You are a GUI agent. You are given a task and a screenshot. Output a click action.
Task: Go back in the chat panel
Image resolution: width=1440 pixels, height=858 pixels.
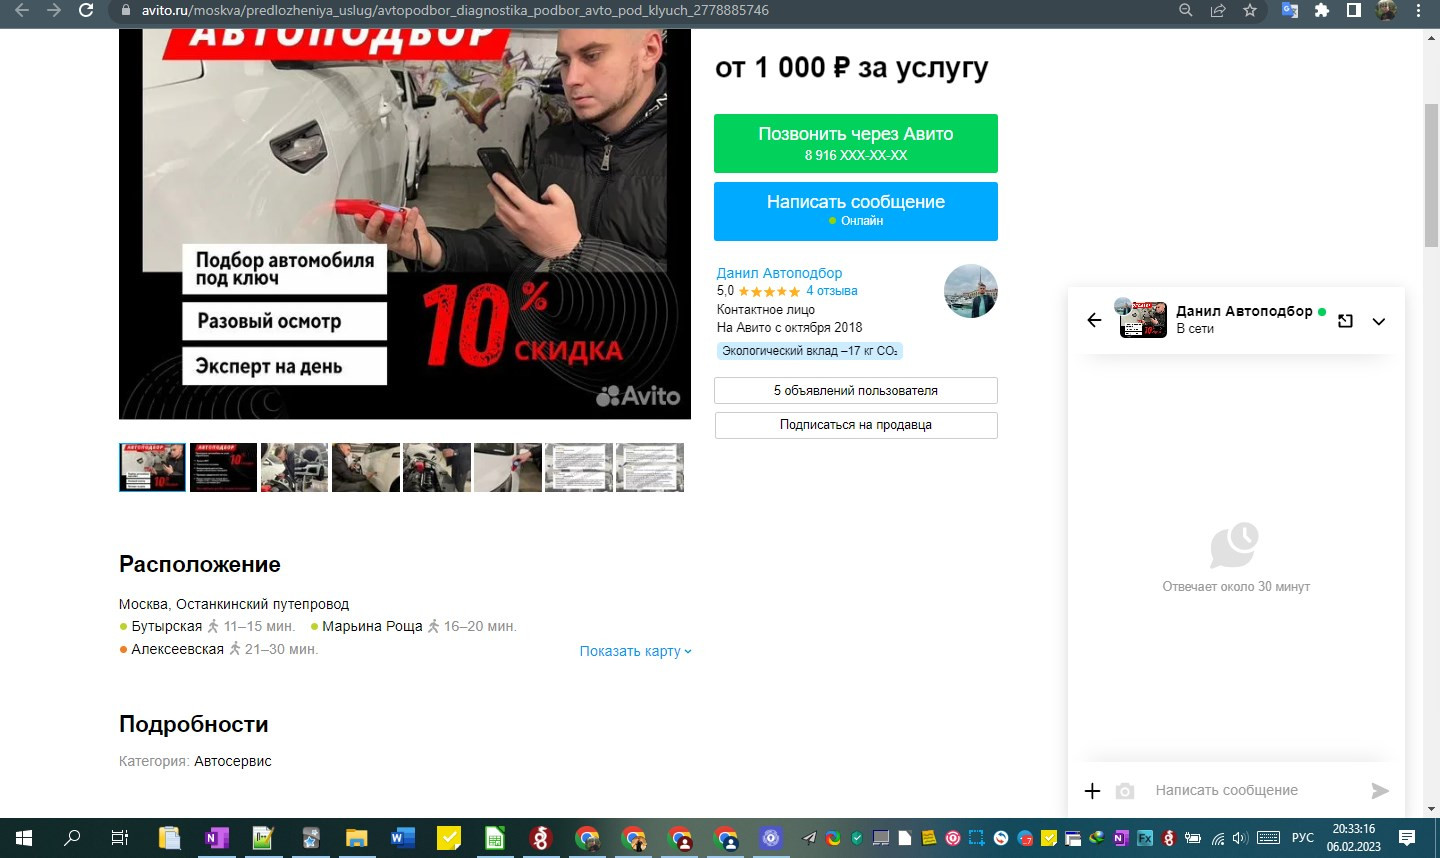pyautogui.click(x=1094, y=320)
